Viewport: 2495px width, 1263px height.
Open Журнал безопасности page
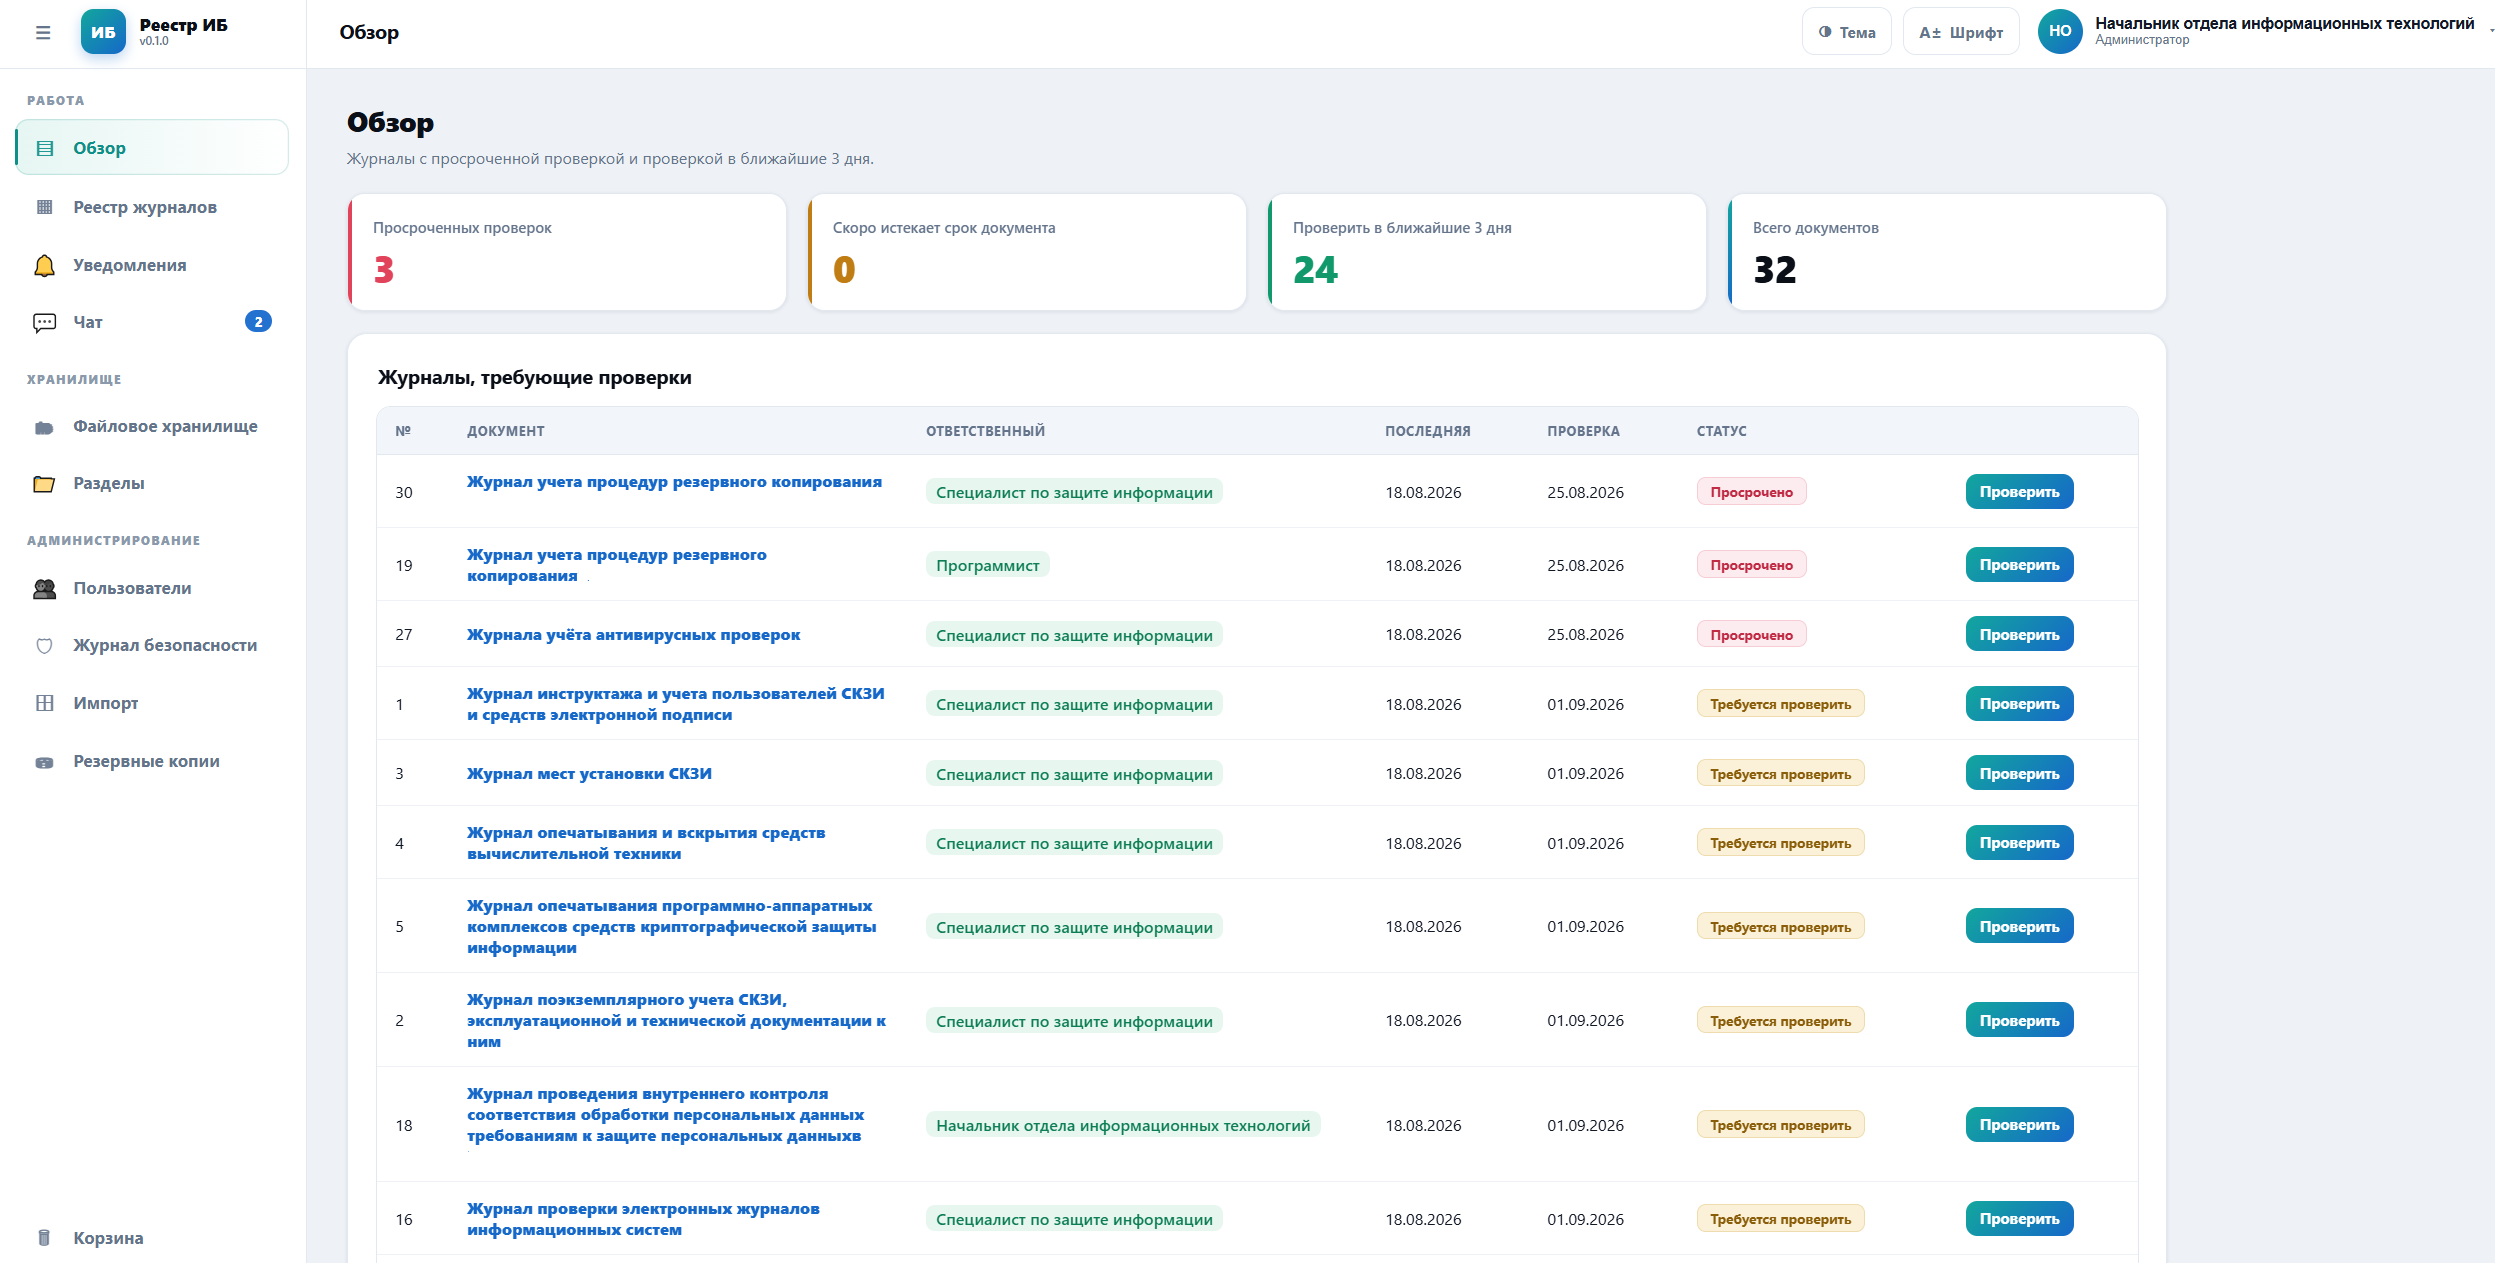tap(152, 646)
